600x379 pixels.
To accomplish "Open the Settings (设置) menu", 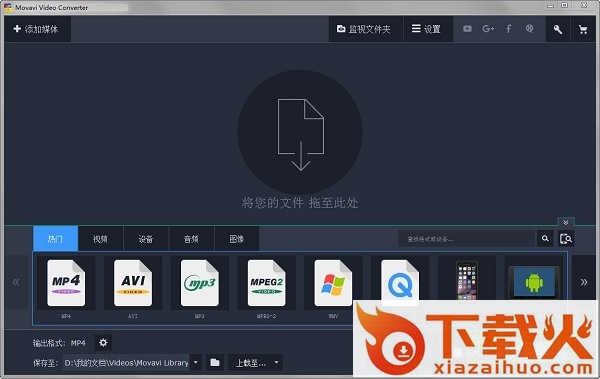I will [x=428, y=29].
